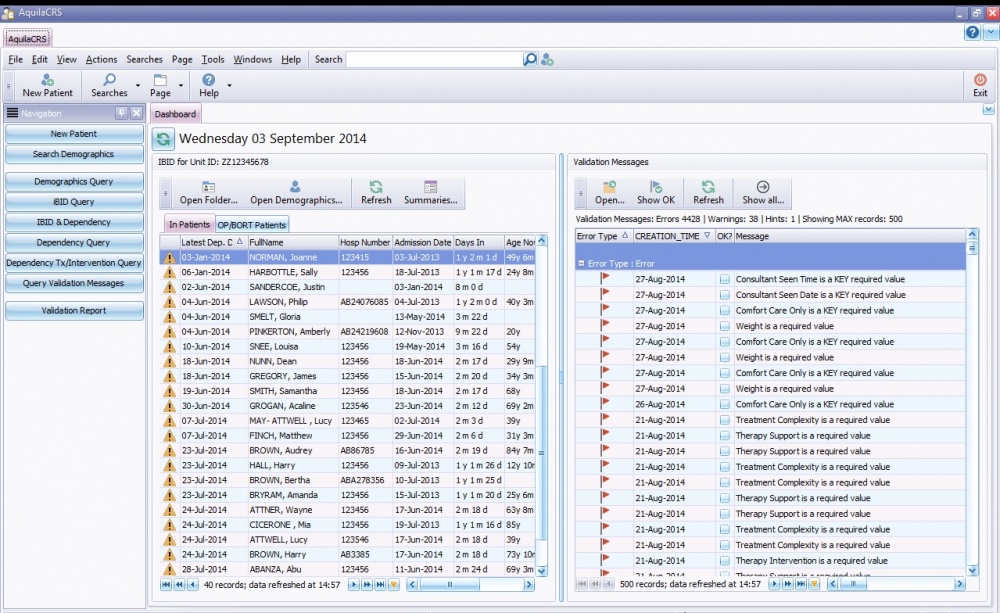Collapse the Error Type : Error group
The height and width of the screenshot is (613, 1000).
(x=582, y=263)
